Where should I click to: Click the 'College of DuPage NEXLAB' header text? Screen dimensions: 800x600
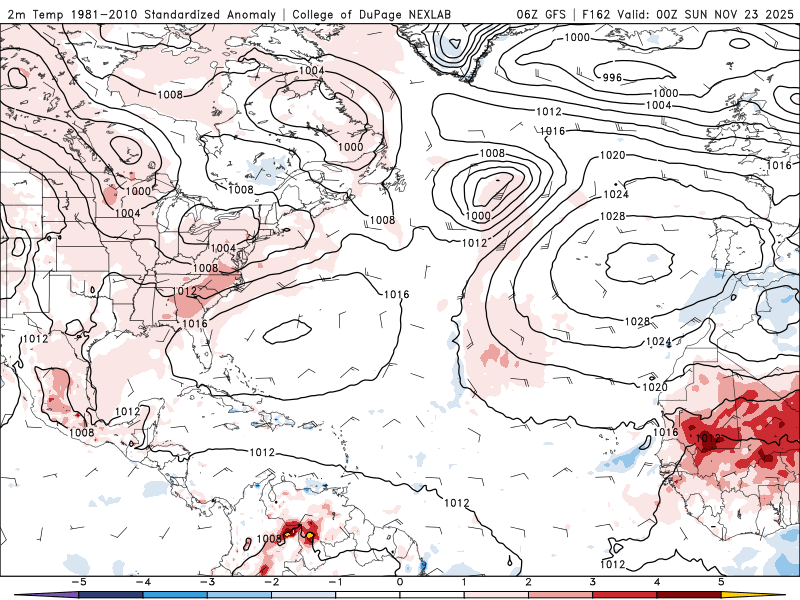coord(371,14)
